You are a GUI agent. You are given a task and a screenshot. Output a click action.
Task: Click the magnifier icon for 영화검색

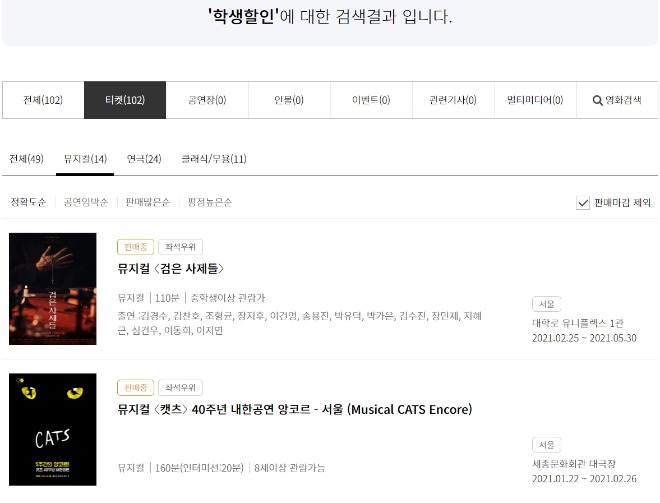pos(597,101)
